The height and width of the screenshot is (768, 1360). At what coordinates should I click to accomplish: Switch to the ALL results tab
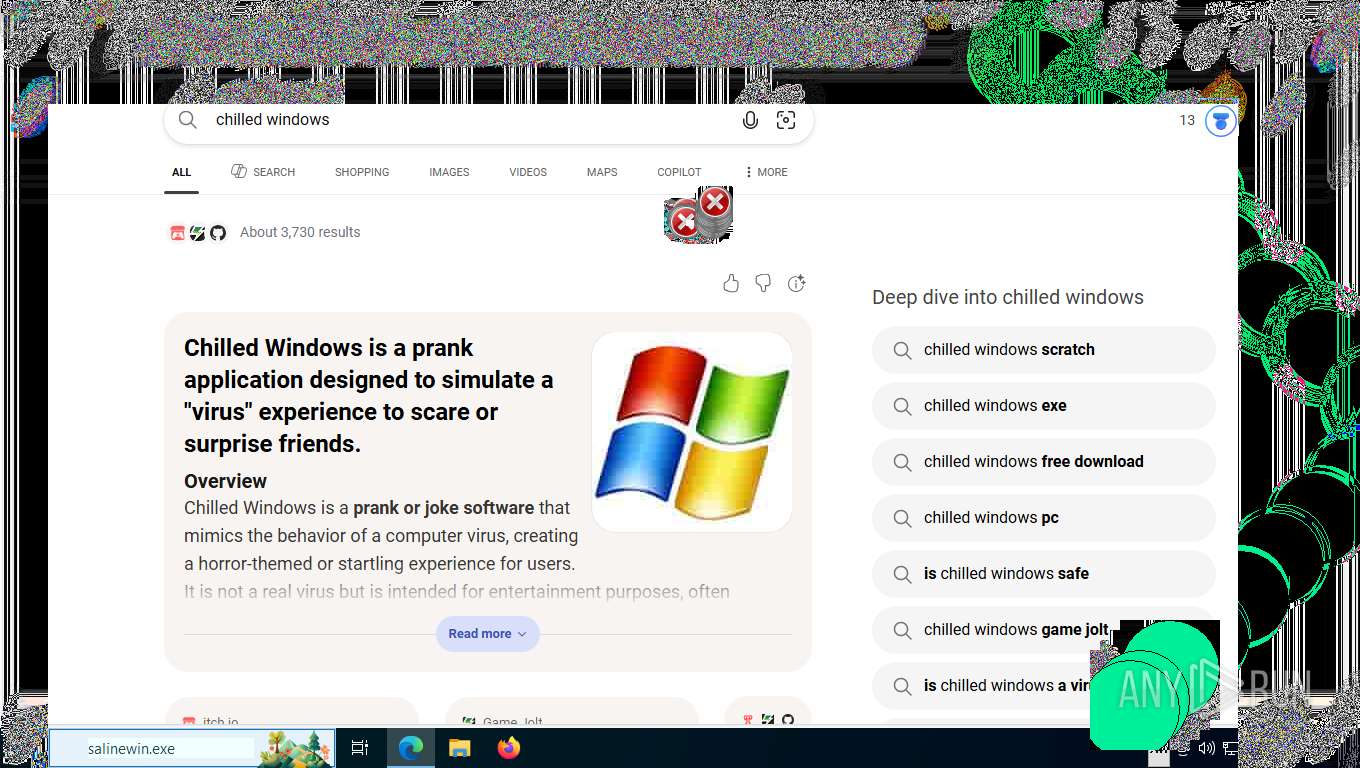click(x=181, y=172)
